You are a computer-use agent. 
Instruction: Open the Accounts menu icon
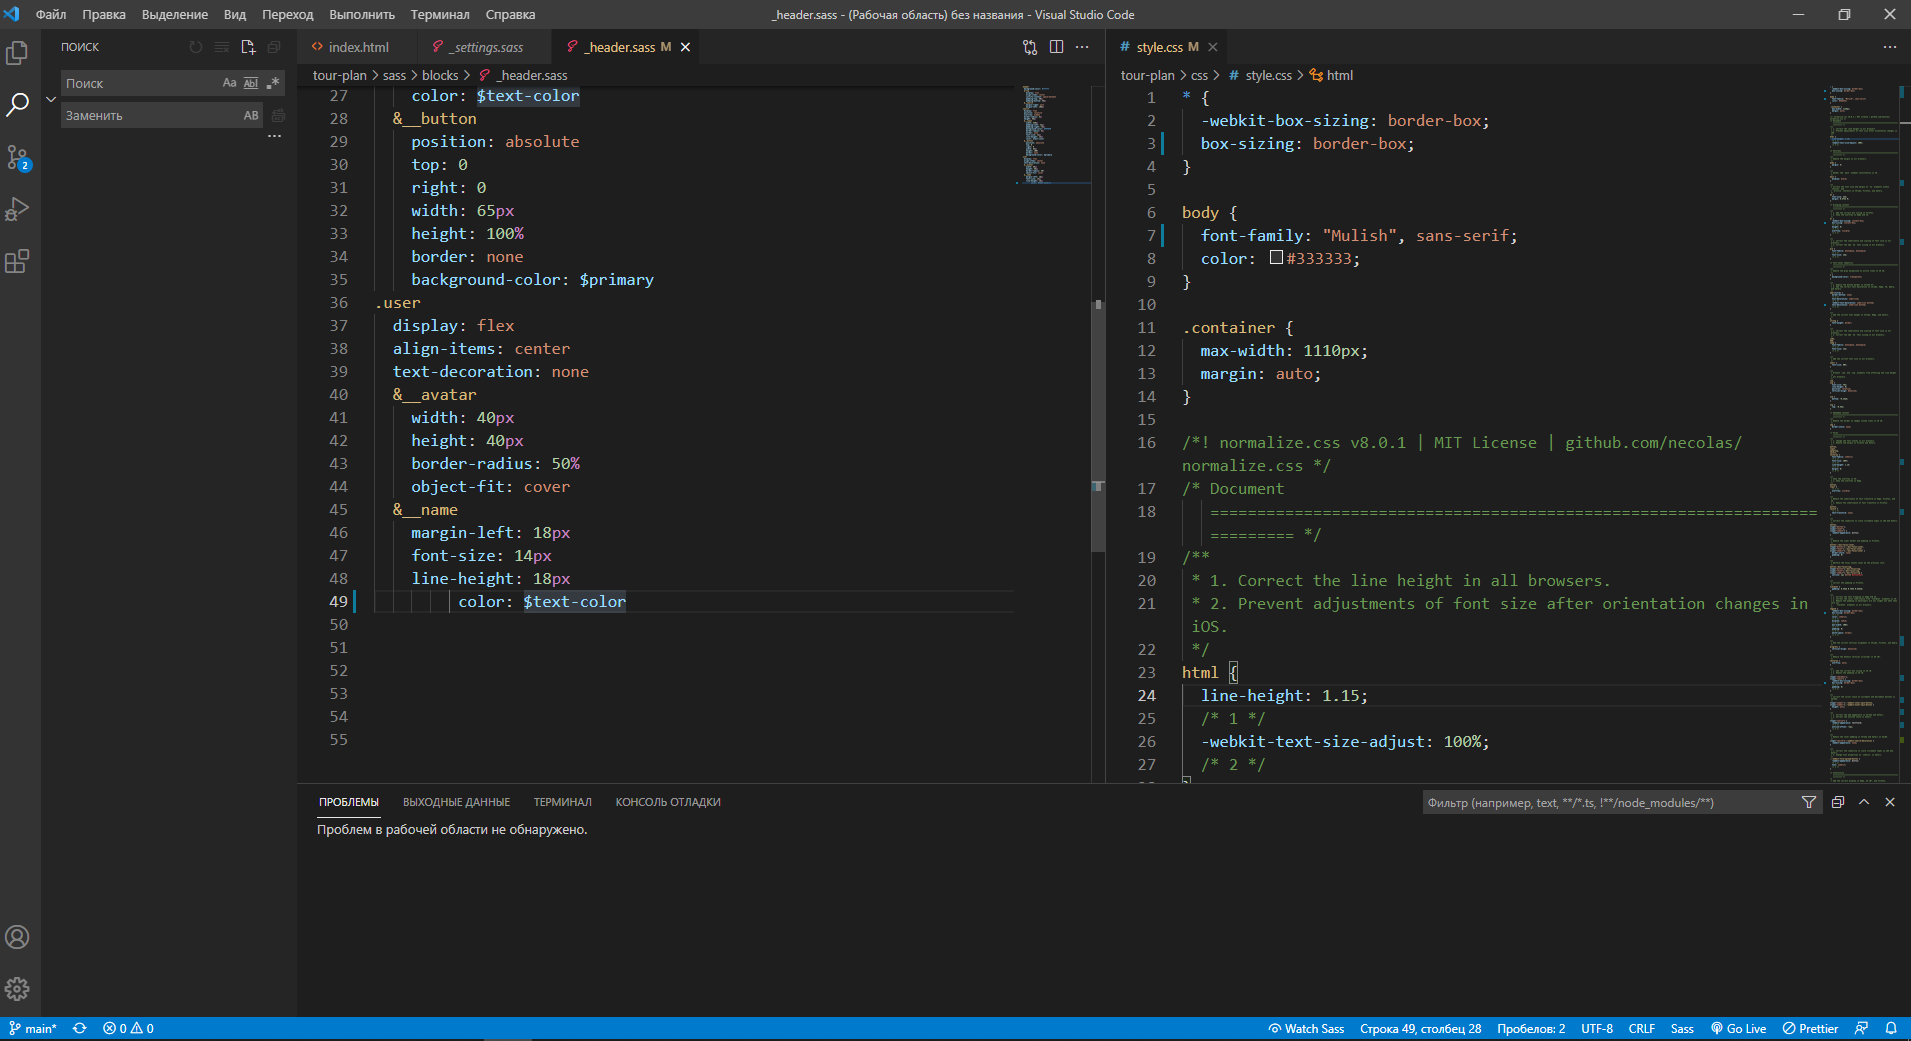(x=17, y=937)
